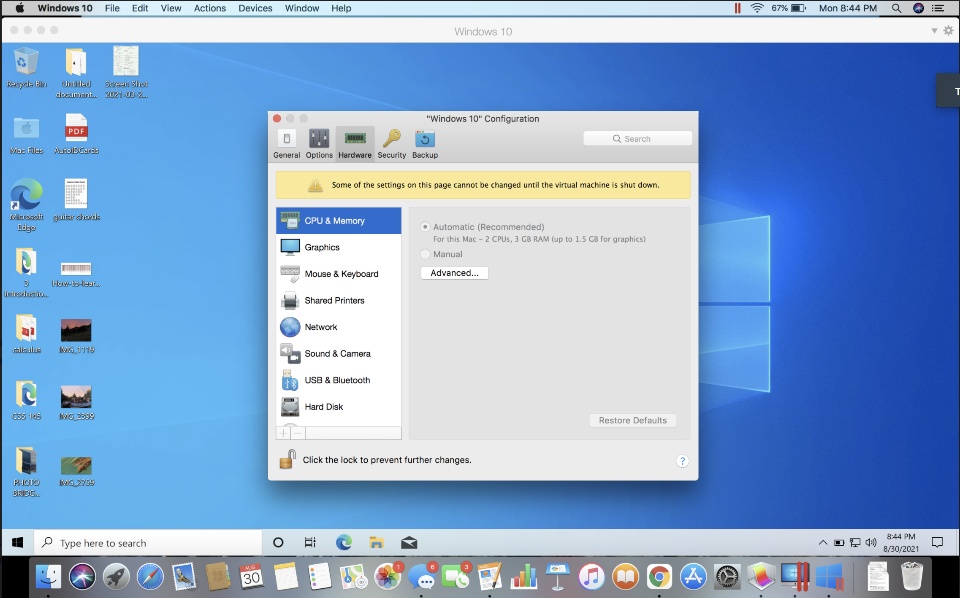Open the Windows Action Center icon

[937, 542]
